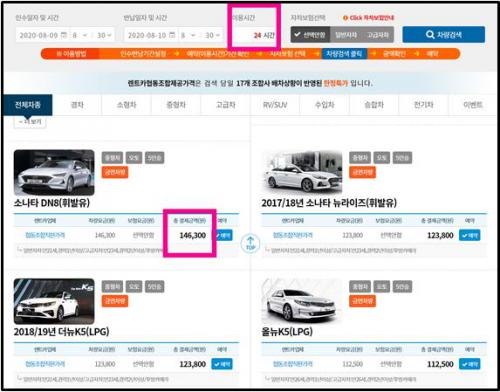Switch to the 승합차 tab
This screenshot has height=392, width=500.
tap(374, 105)
